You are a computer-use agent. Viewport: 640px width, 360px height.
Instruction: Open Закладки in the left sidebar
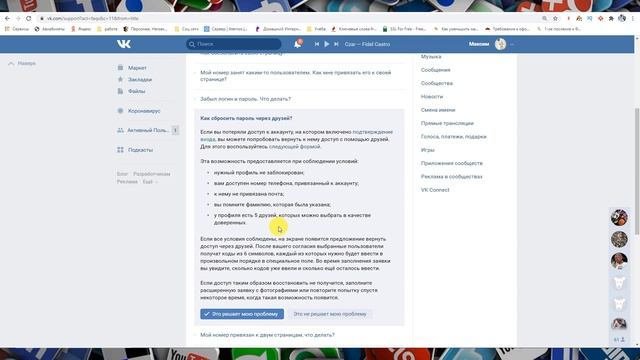coord(140,80)
